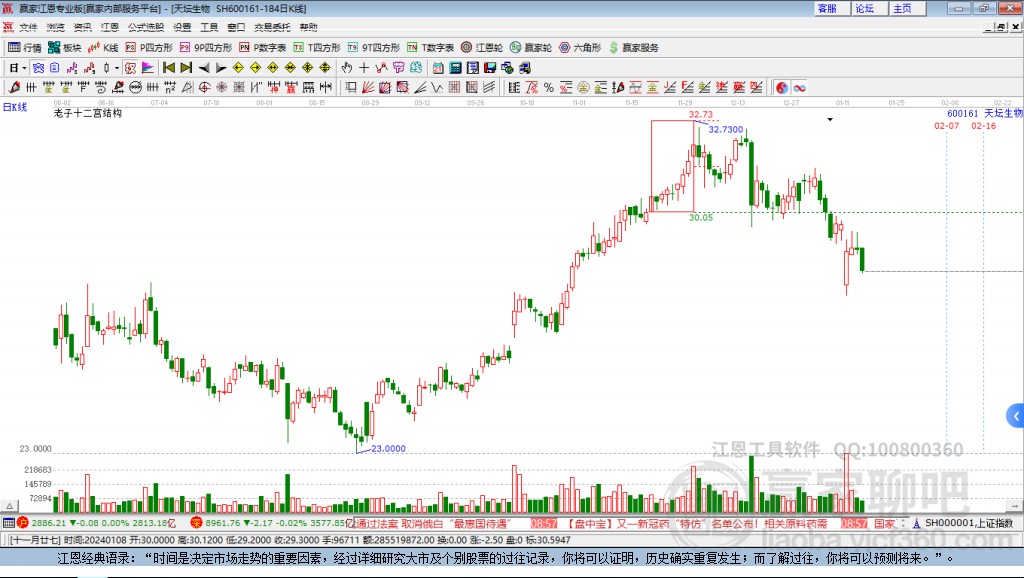The width and height of the screenshot is (1024, 578).
Task: Open the 浏览 menu
Action: tap(56, 27)
